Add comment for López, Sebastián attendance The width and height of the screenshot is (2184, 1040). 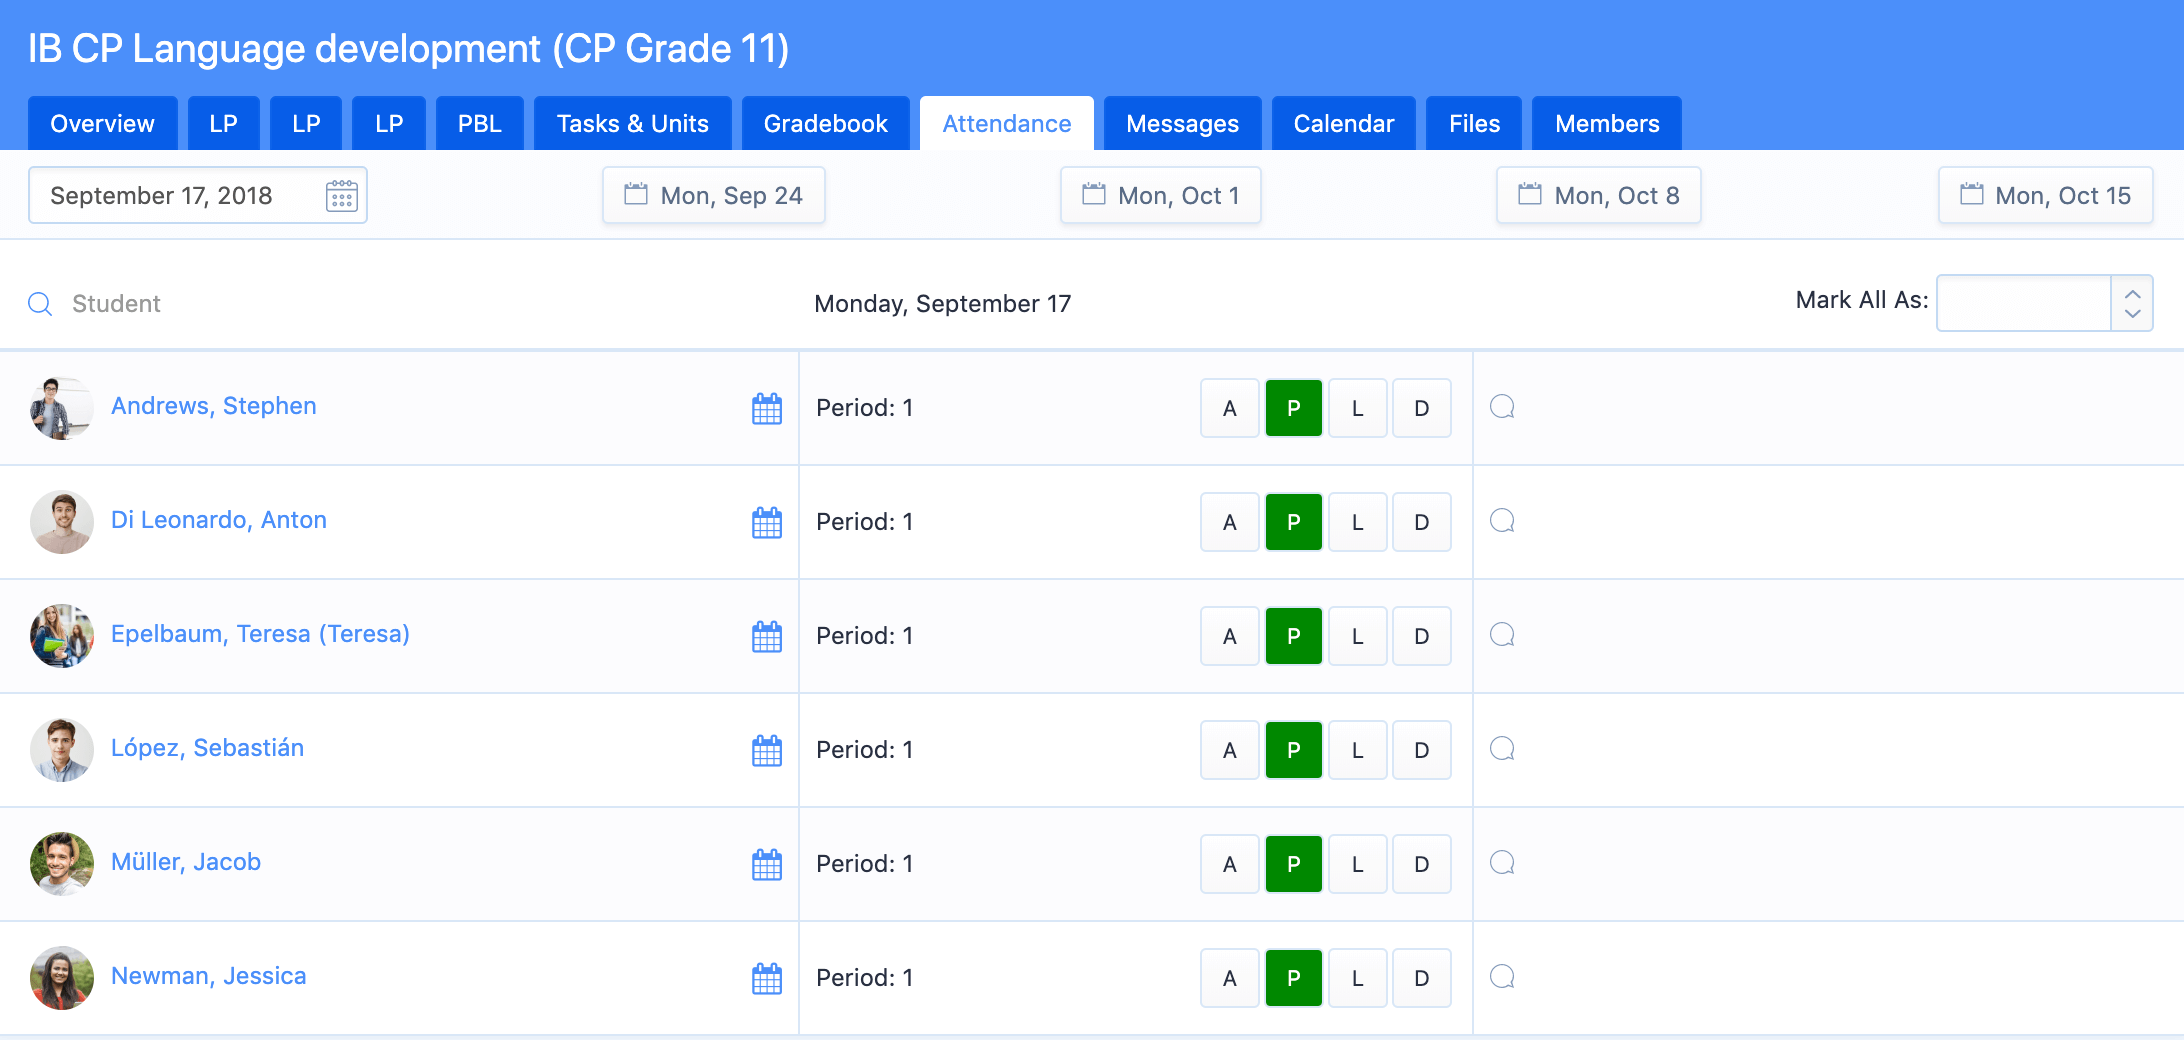(1502, 749)
